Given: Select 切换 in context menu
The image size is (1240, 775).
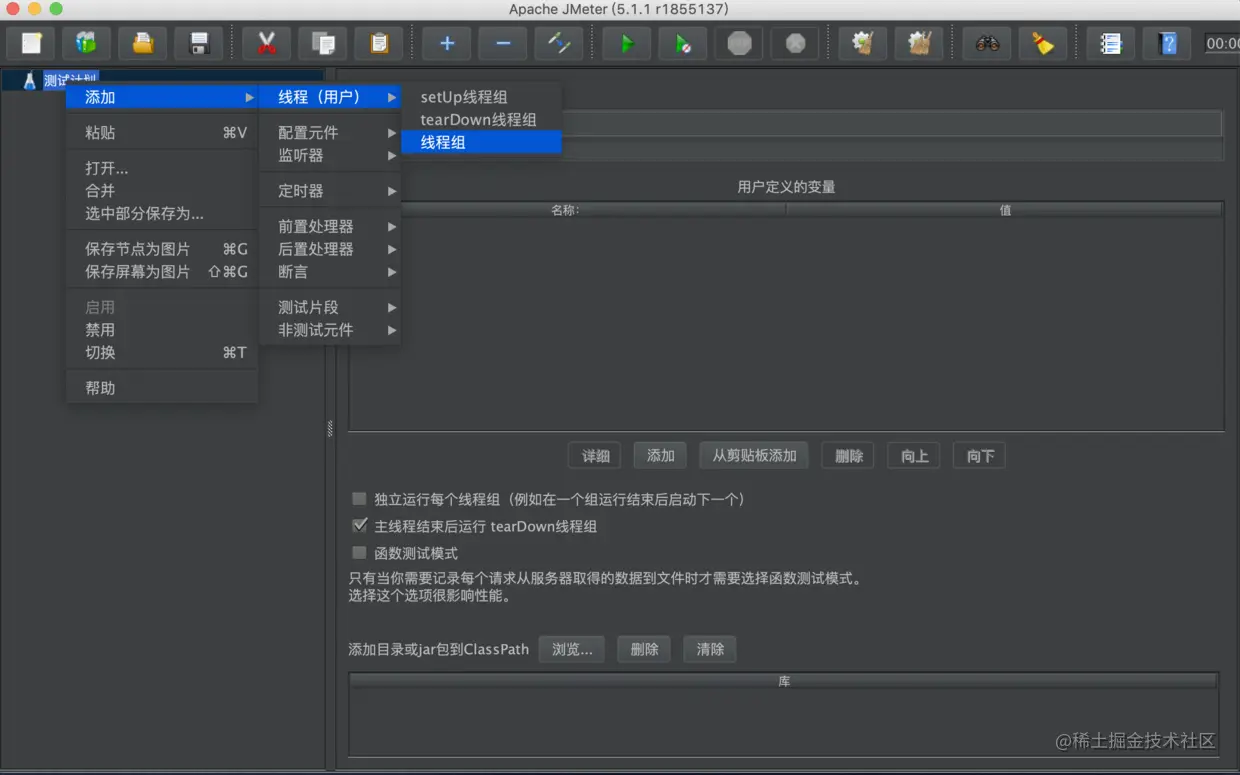Looking at the screenshot, I should 162,352.
